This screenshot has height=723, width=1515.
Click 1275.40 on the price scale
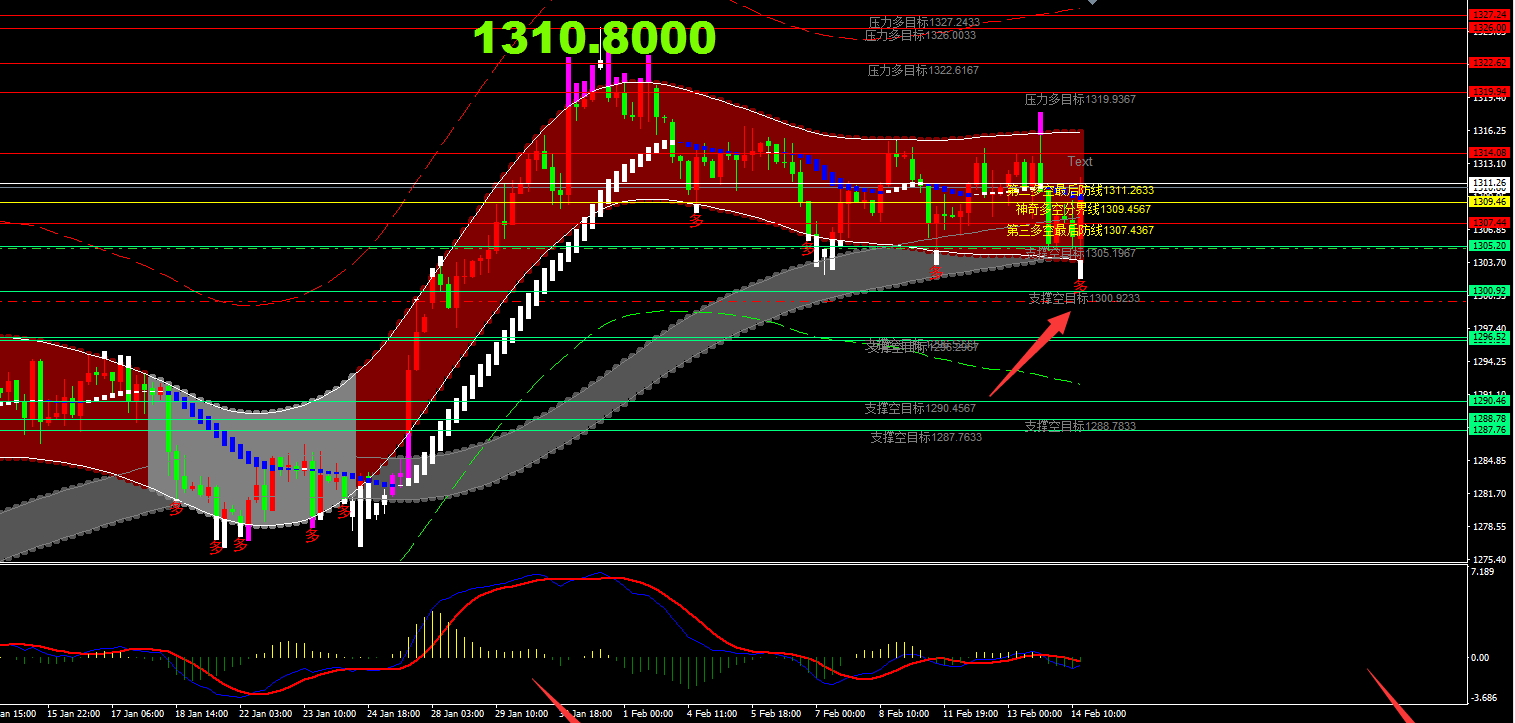pyautogui.click(x=1489, y=559)
